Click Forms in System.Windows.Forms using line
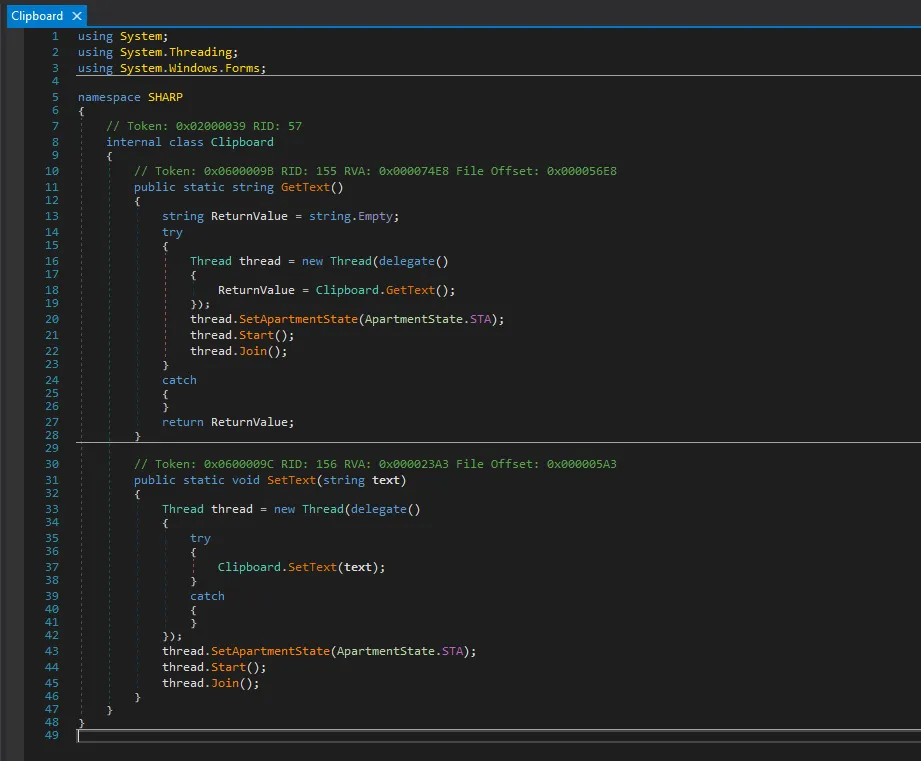This screenshot has width=921, height=761. click(x=243, y=68)
